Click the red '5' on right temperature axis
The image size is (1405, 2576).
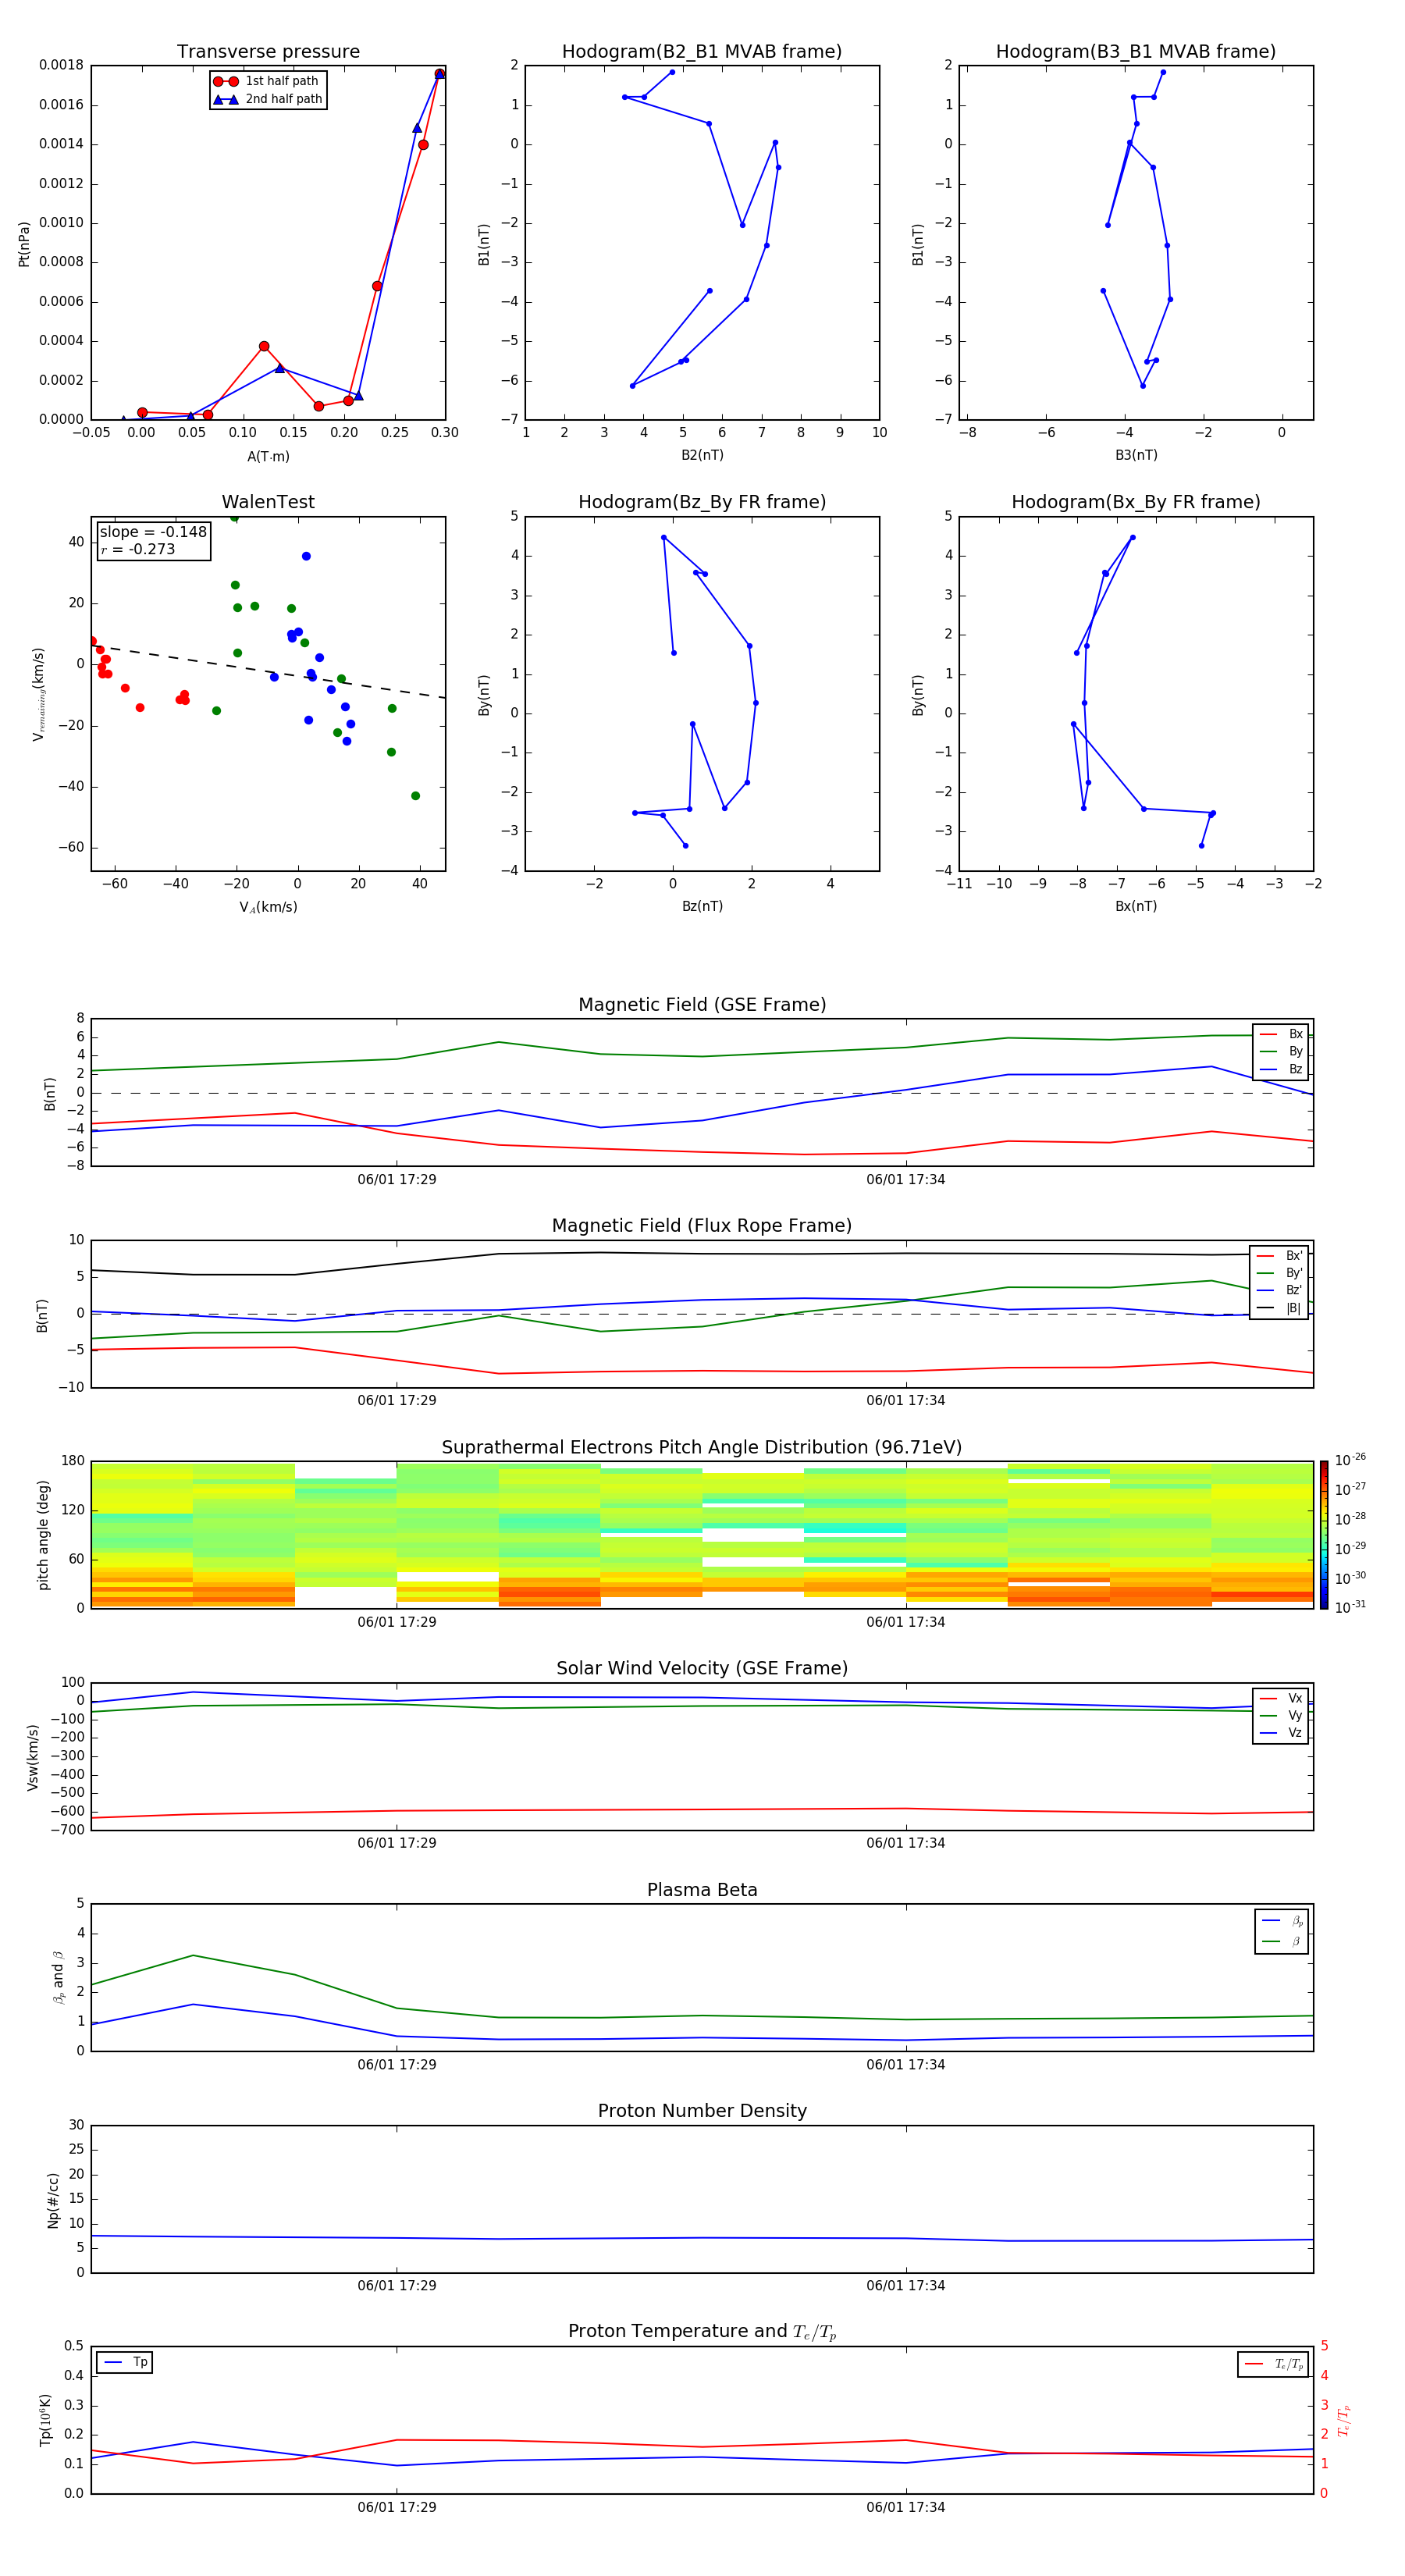(1324, 2346)
